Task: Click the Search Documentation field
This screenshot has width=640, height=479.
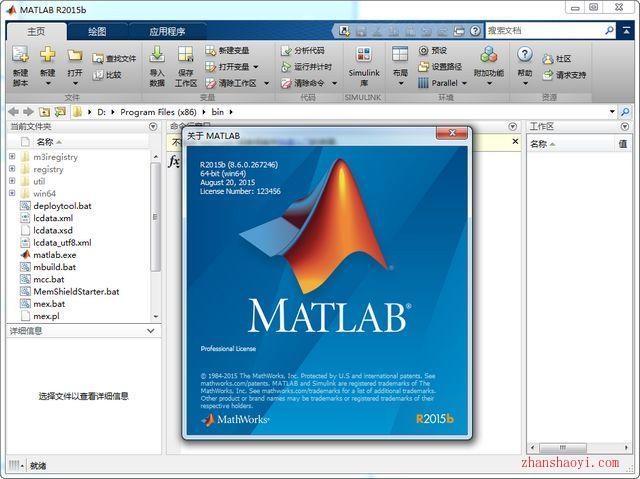Action: pyautogui.click(x=544, y=31)
